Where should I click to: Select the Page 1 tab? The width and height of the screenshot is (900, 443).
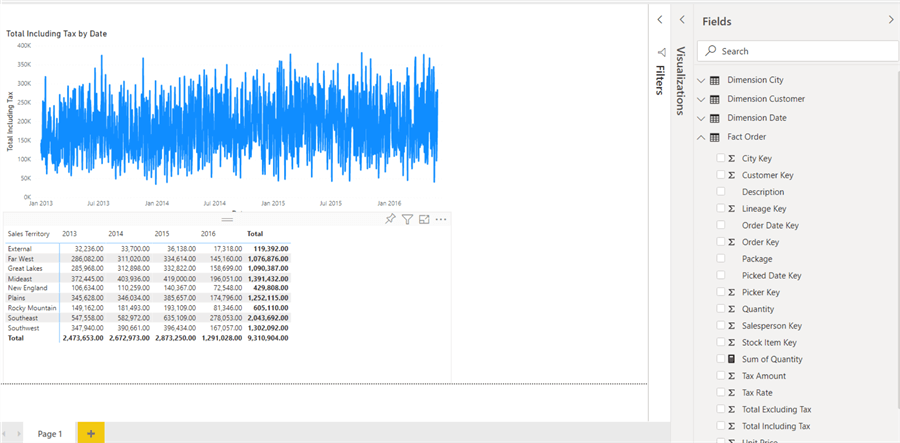pyautogui.click(x=50, y=434)
